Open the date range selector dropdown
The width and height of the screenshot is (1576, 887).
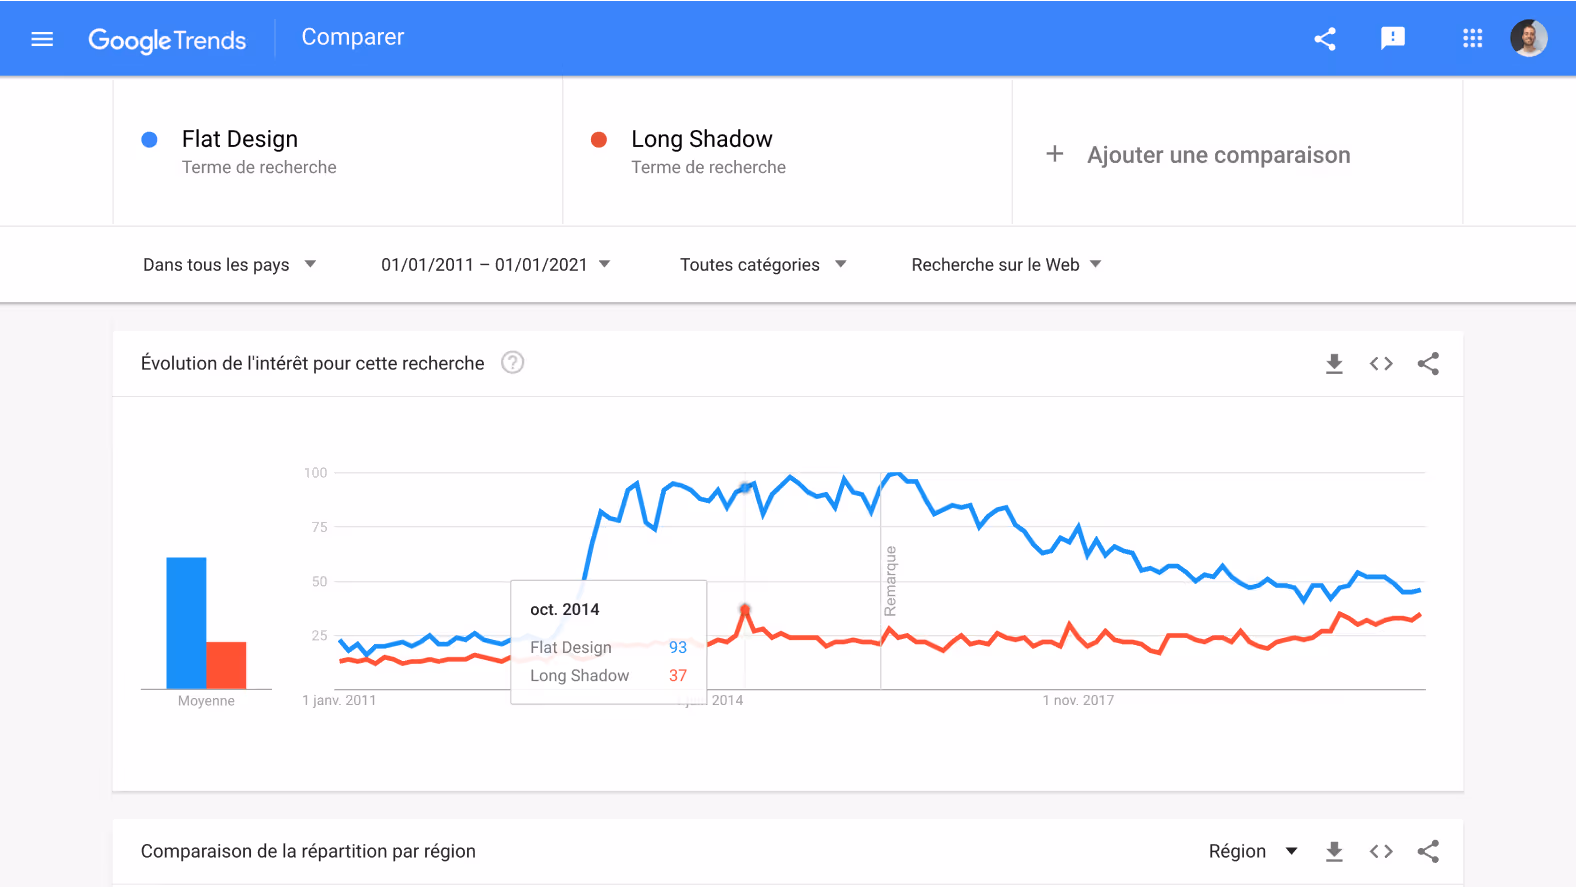(495, 264)
